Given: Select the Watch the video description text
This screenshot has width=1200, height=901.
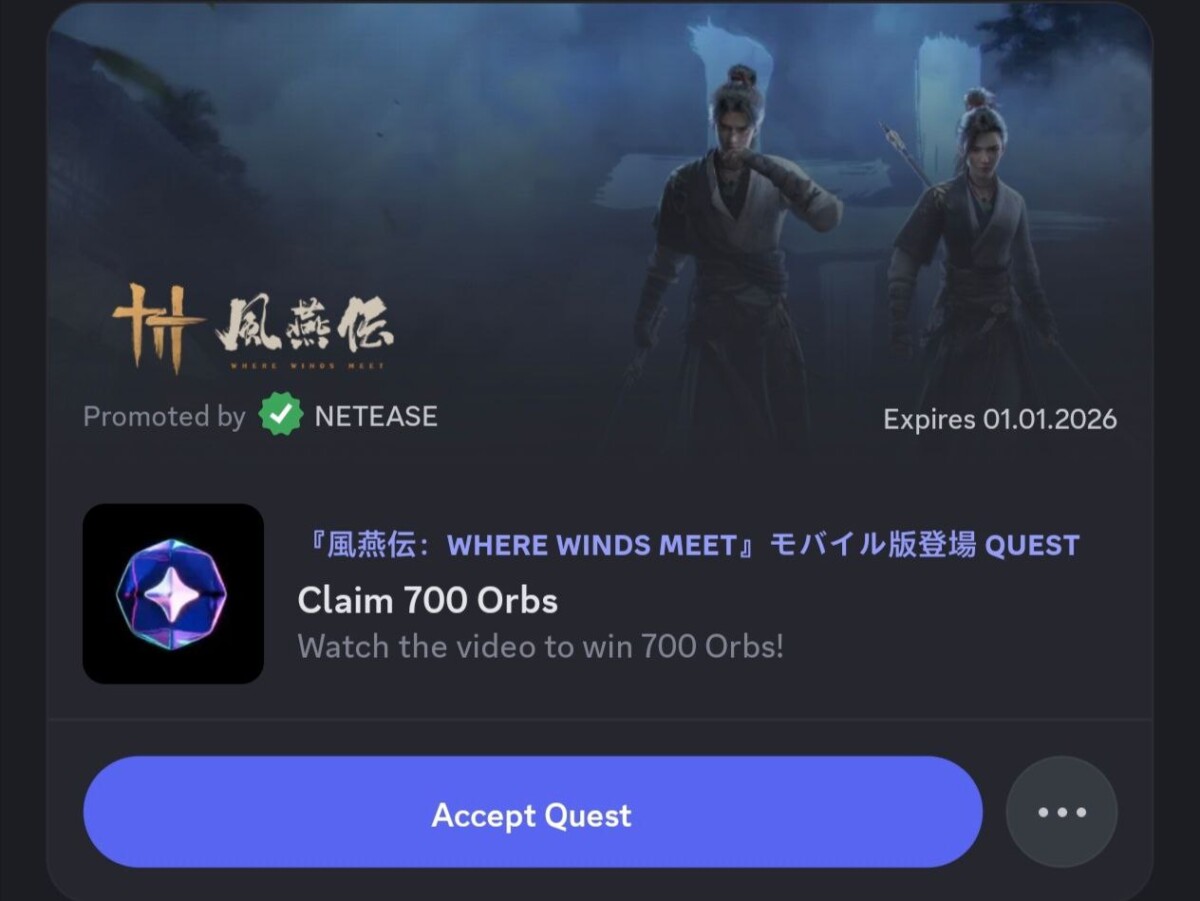Looking at the screenshot, I should (541, 646).
